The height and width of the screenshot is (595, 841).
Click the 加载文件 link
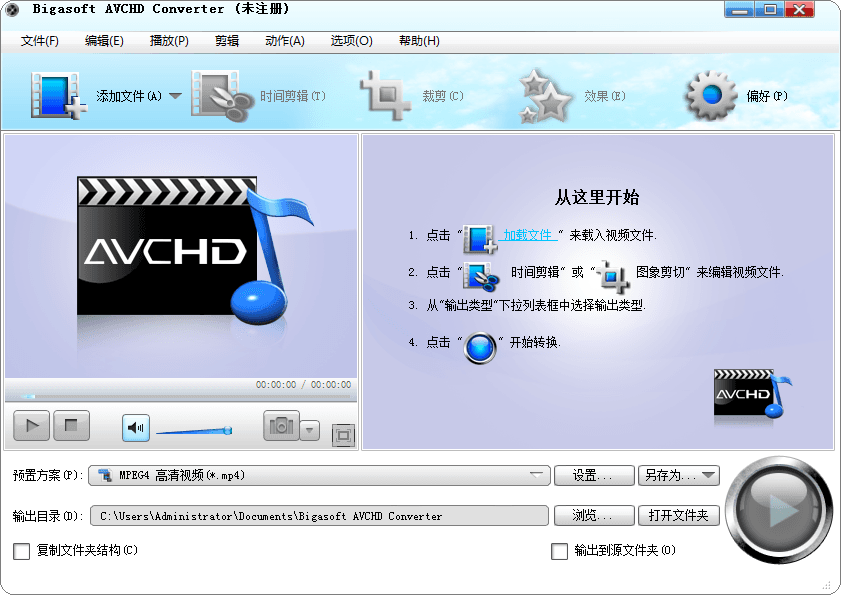pos(529,236)
